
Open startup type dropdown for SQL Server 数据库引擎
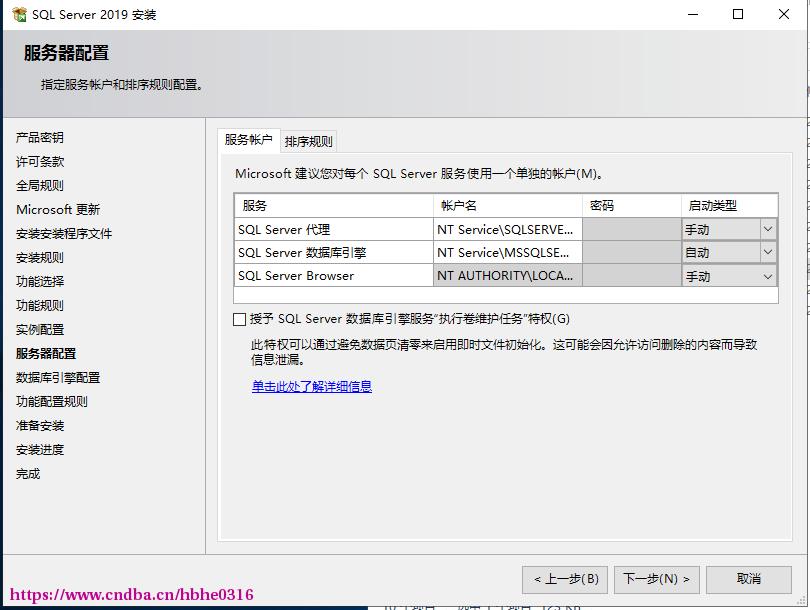[768, 253]
